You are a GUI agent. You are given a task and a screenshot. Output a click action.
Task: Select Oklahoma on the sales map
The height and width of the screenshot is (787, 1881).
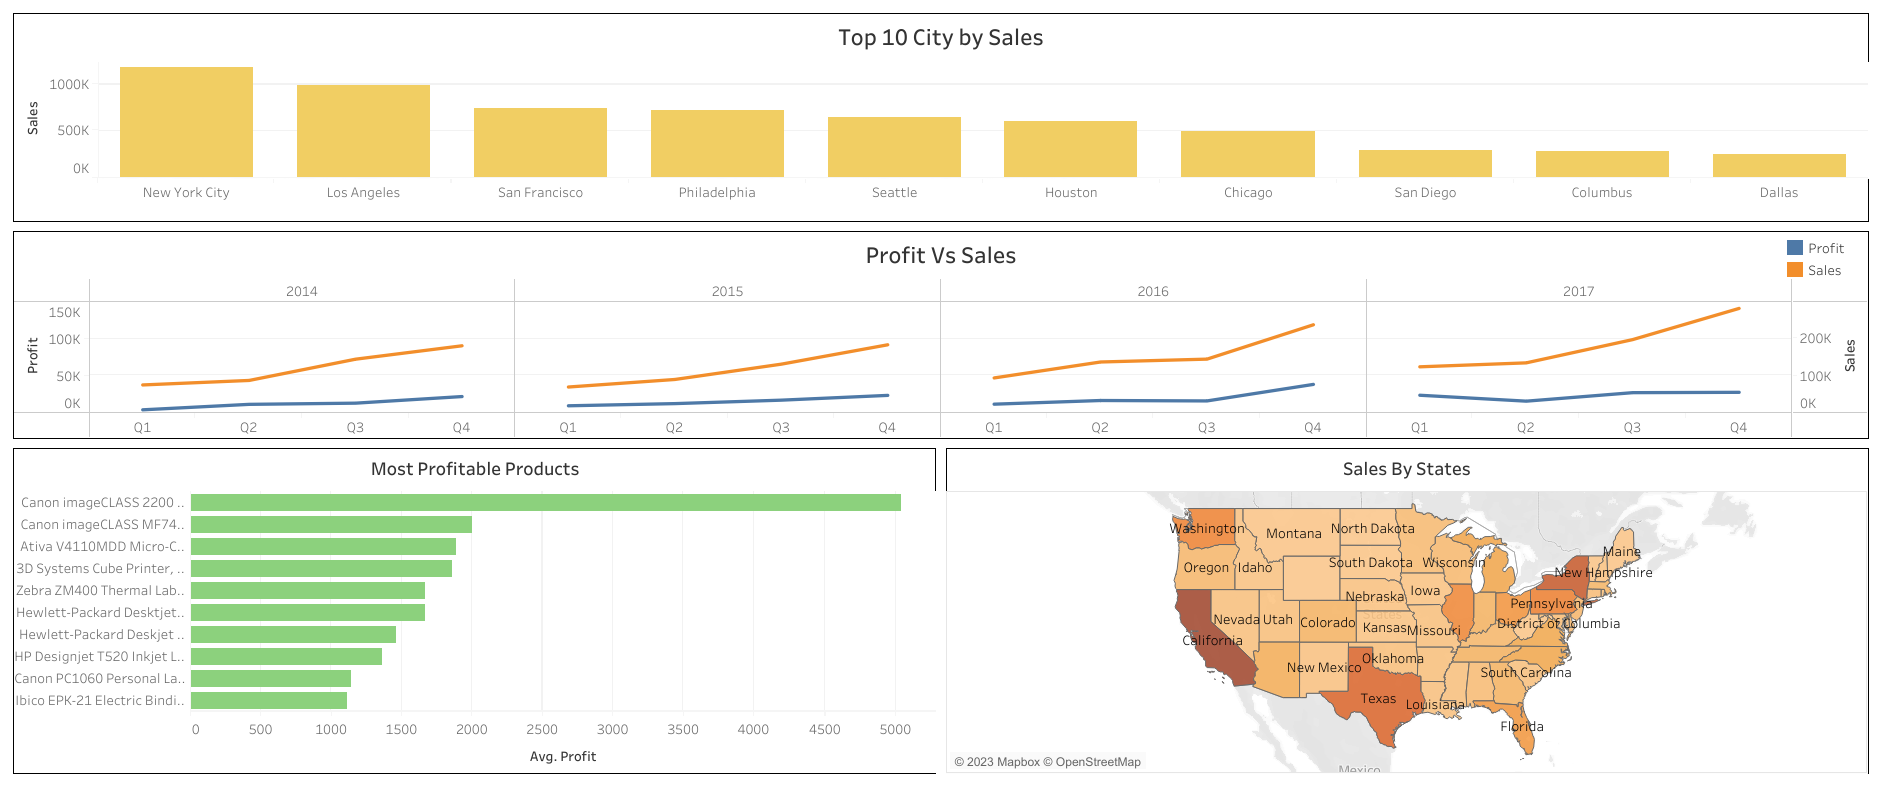(1392, 659)
